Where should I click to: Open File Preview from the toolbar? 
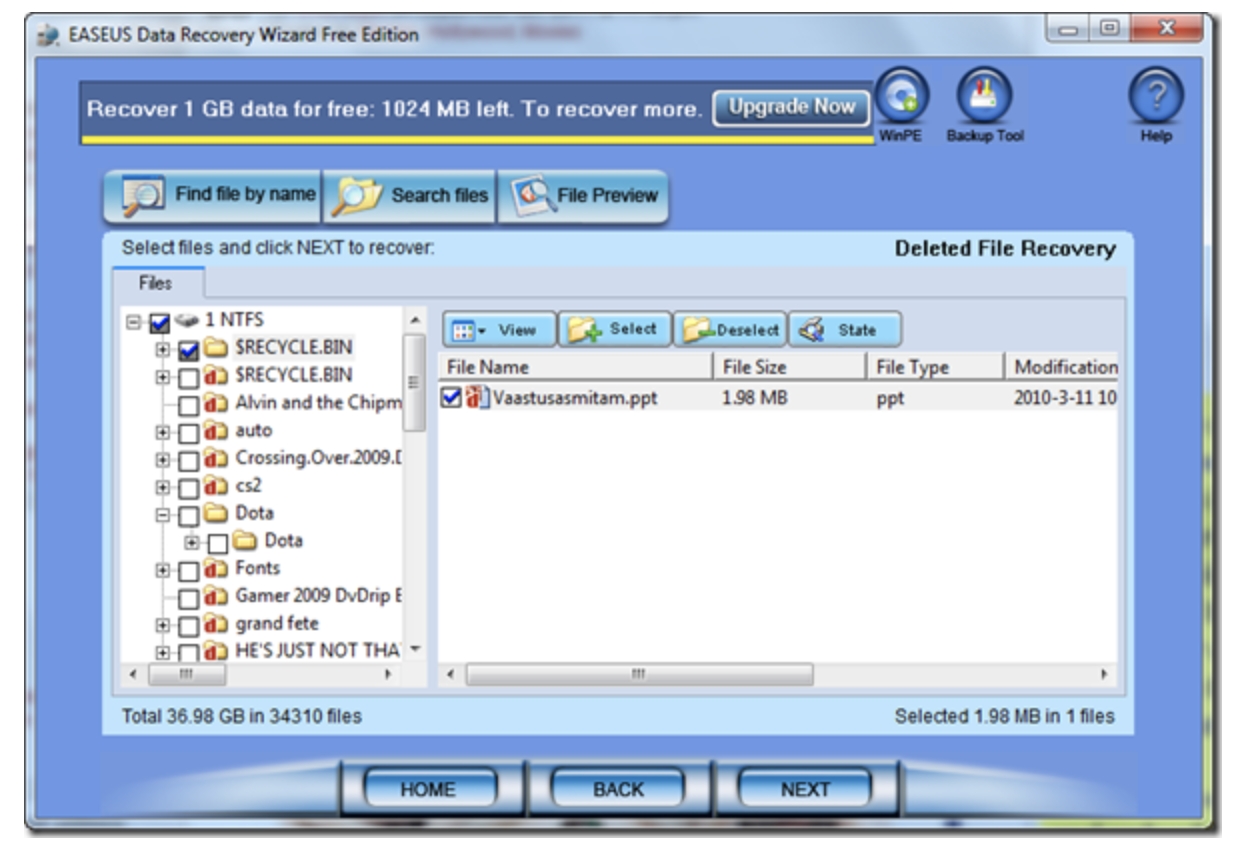click(x=583, y=195)
